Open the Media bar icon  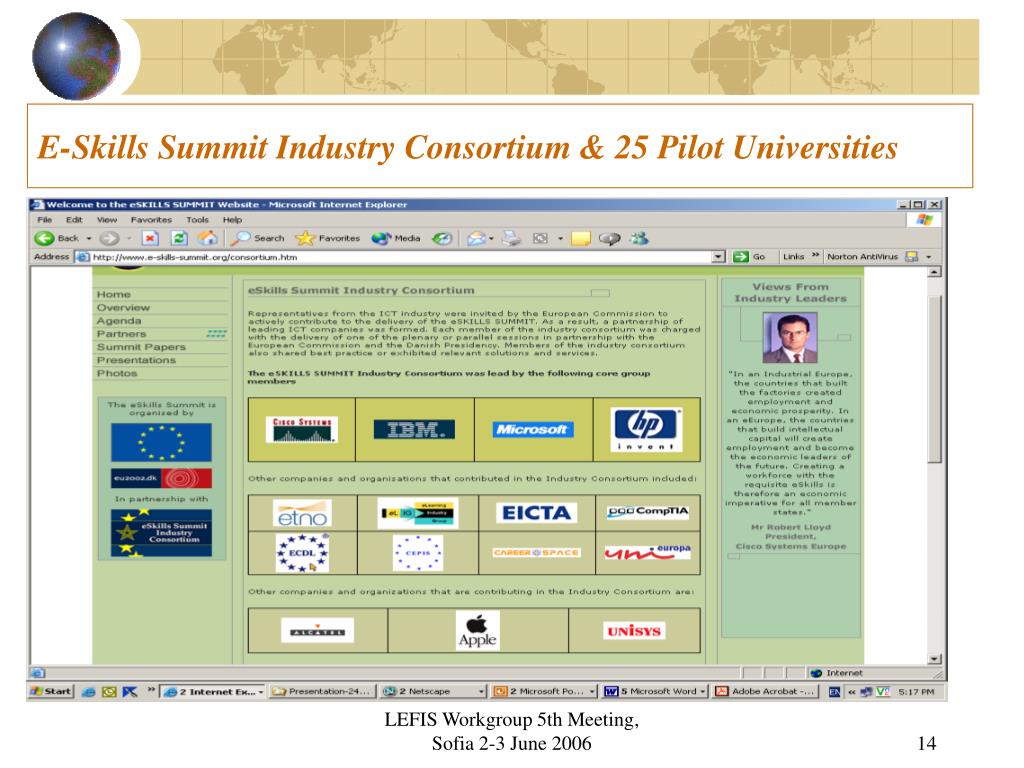[x=381, y=238]
